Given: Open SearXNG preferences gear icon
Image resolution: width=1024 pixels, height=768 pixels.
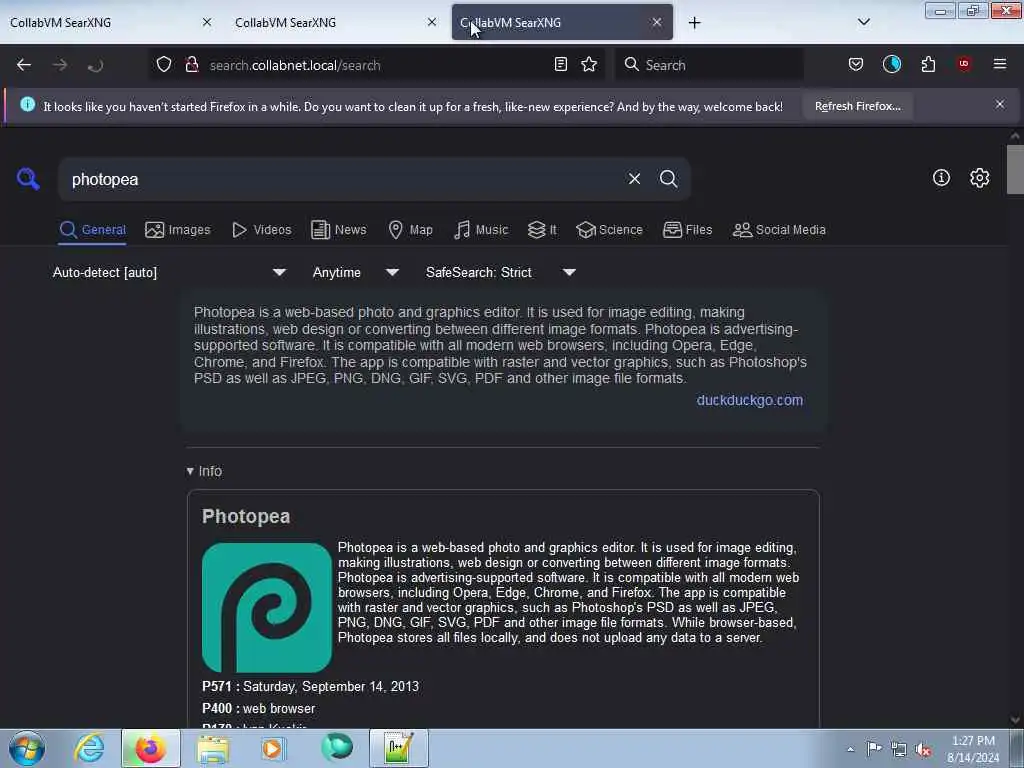Looking at the screenshot, I should [980, 177].
